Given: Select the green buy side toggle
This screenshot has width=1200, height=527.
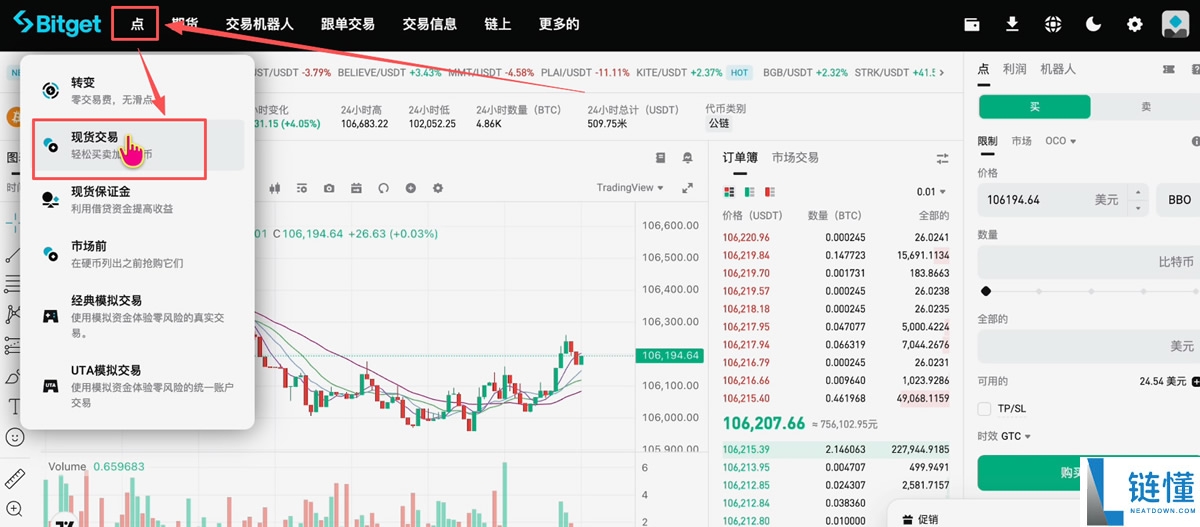Looking at the screenshot, I should coord(1034,106).
